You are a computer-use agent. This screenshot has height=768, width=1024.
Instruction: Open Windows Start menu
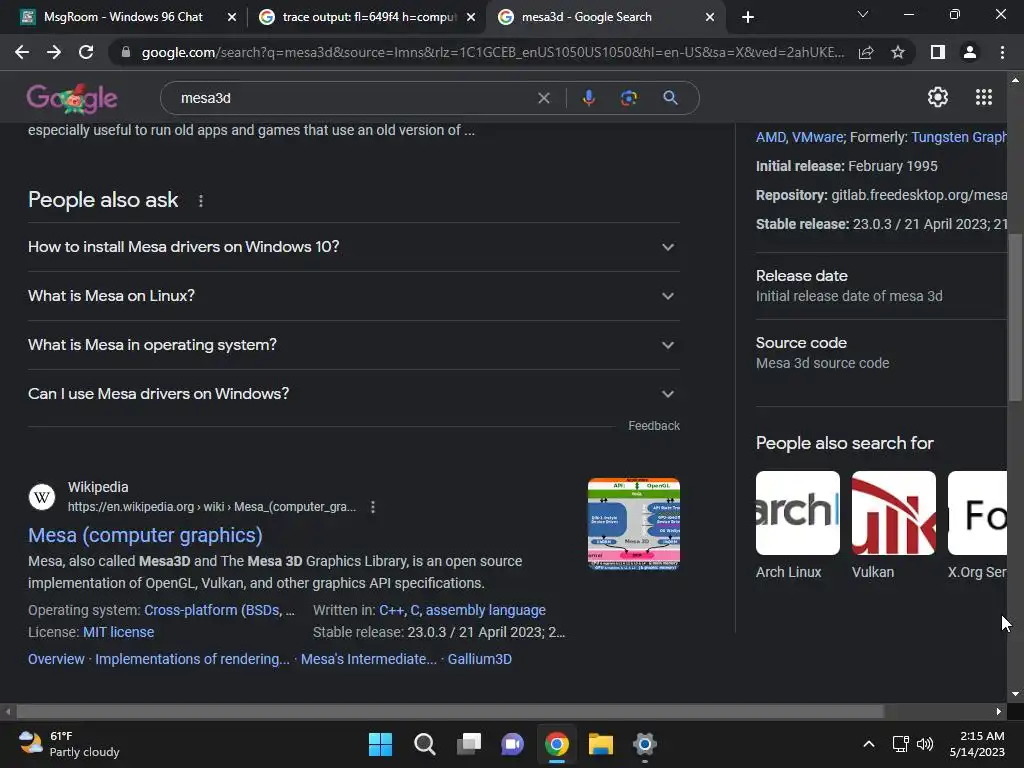380,744
